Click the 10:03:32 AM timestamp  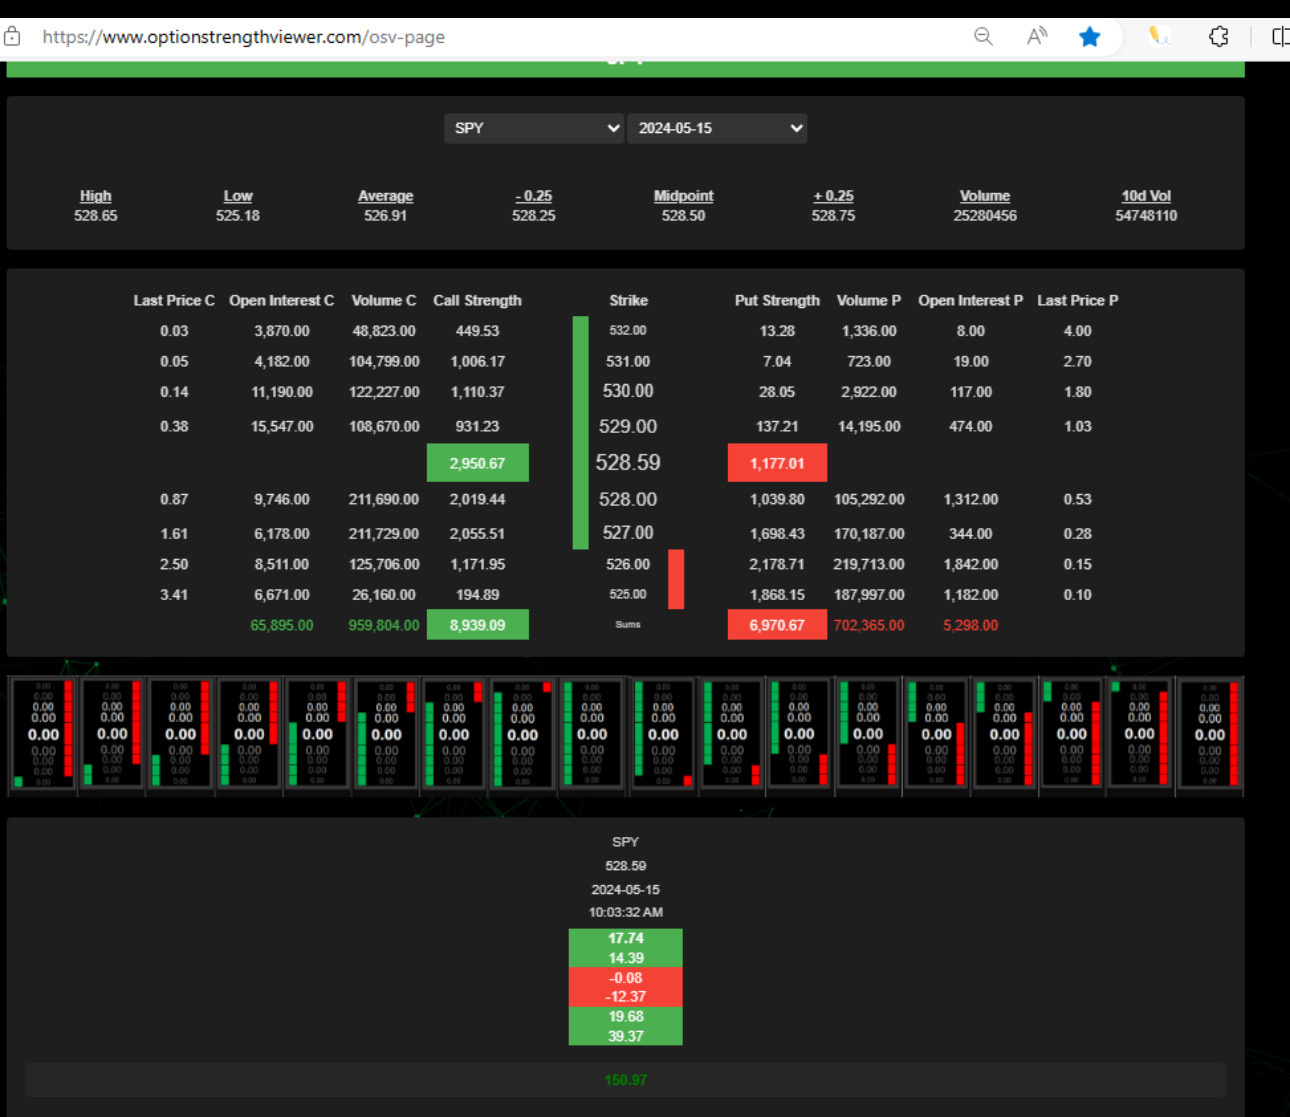tap(626, 912)
